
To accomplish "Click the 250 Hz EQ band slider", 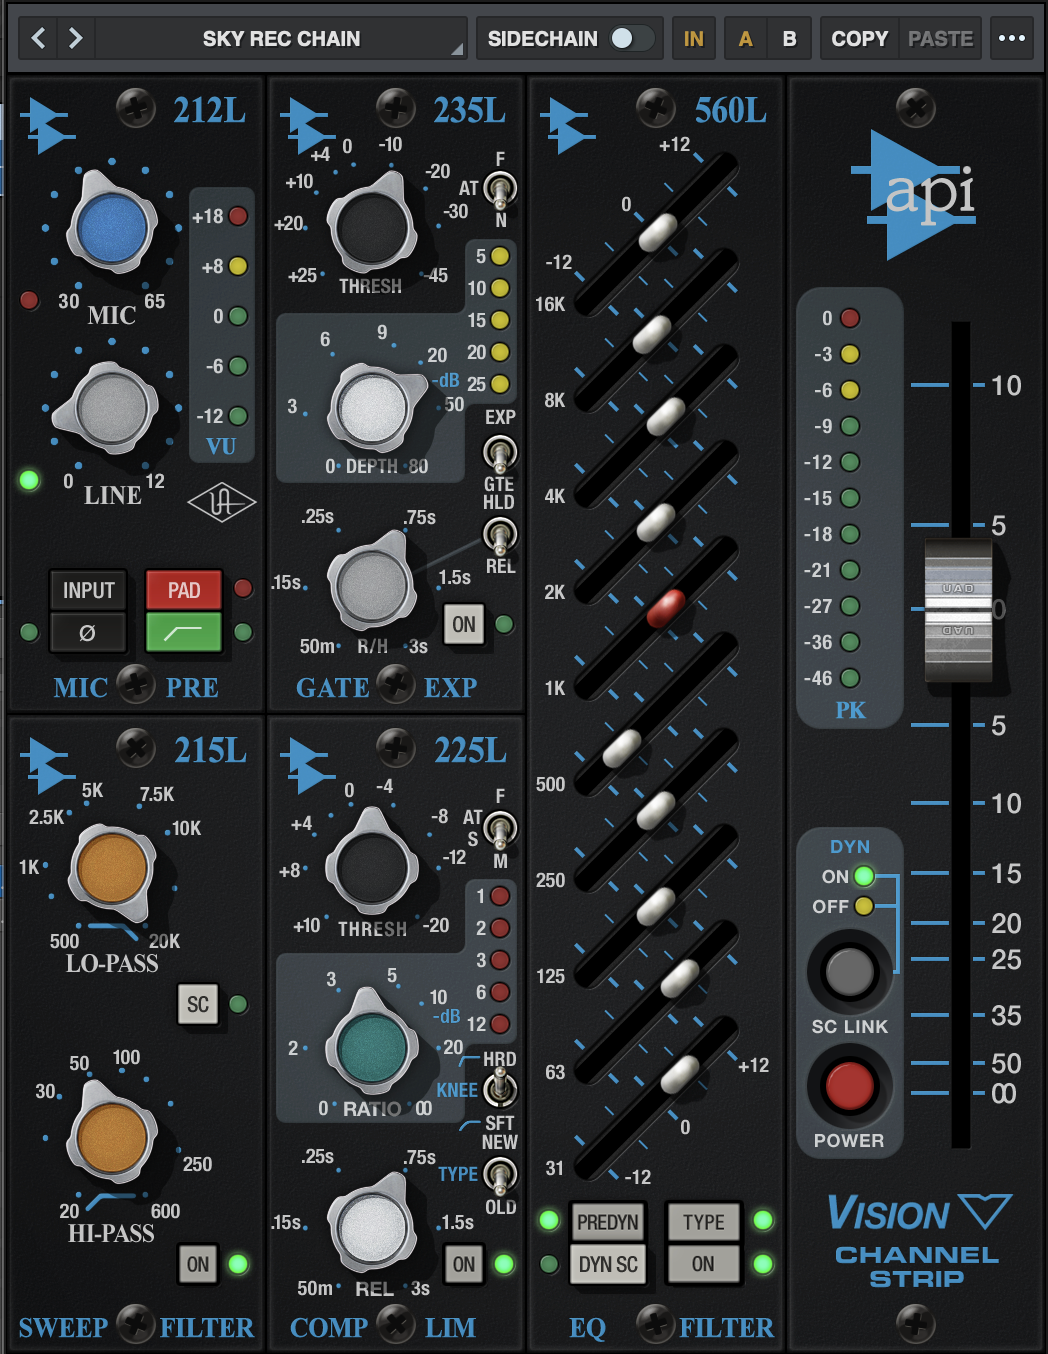I will click(x=655, y=811).
